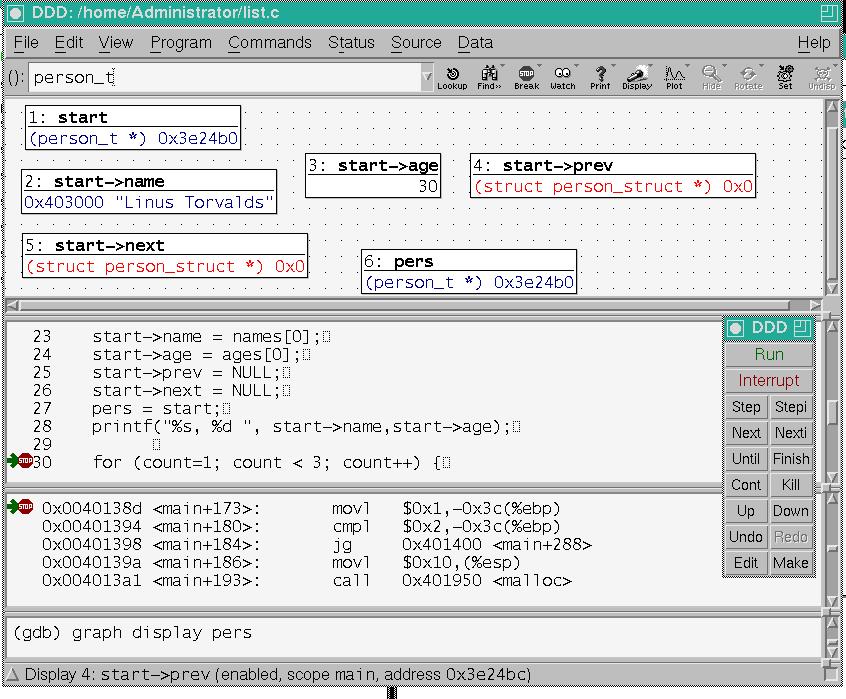
Task: Click the Nexti button
Action: pyautogui.click(x=791, y=433)
